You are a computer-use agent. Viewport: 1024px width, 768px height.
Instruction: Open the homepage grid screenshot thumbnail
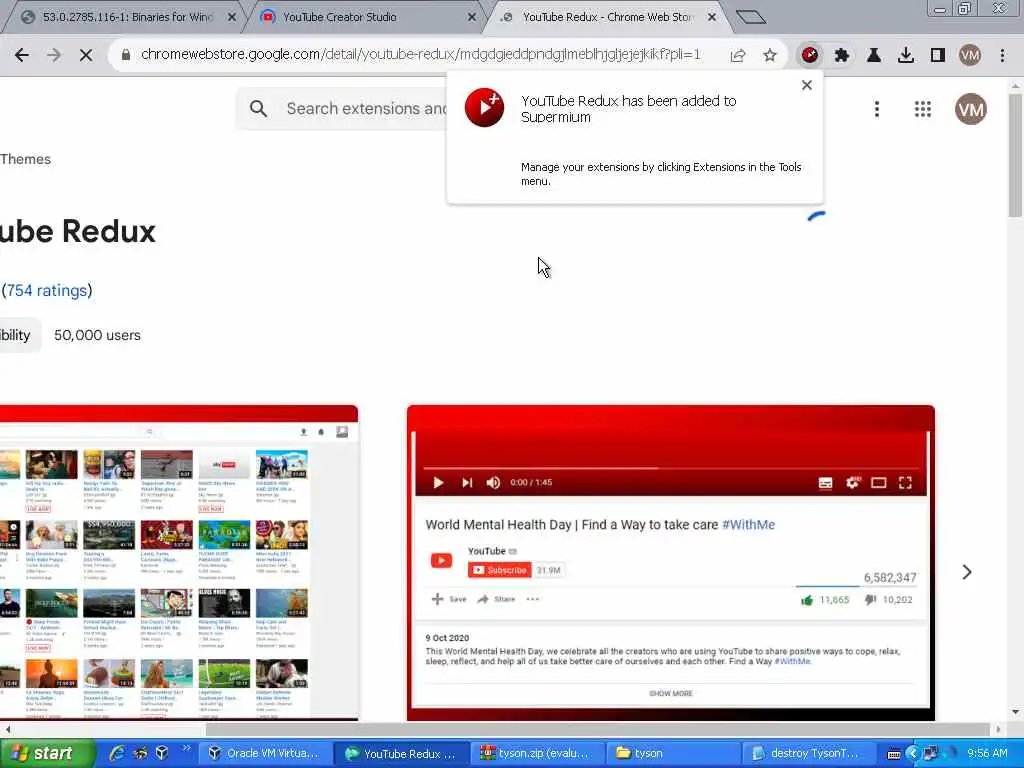click(179, 563)
